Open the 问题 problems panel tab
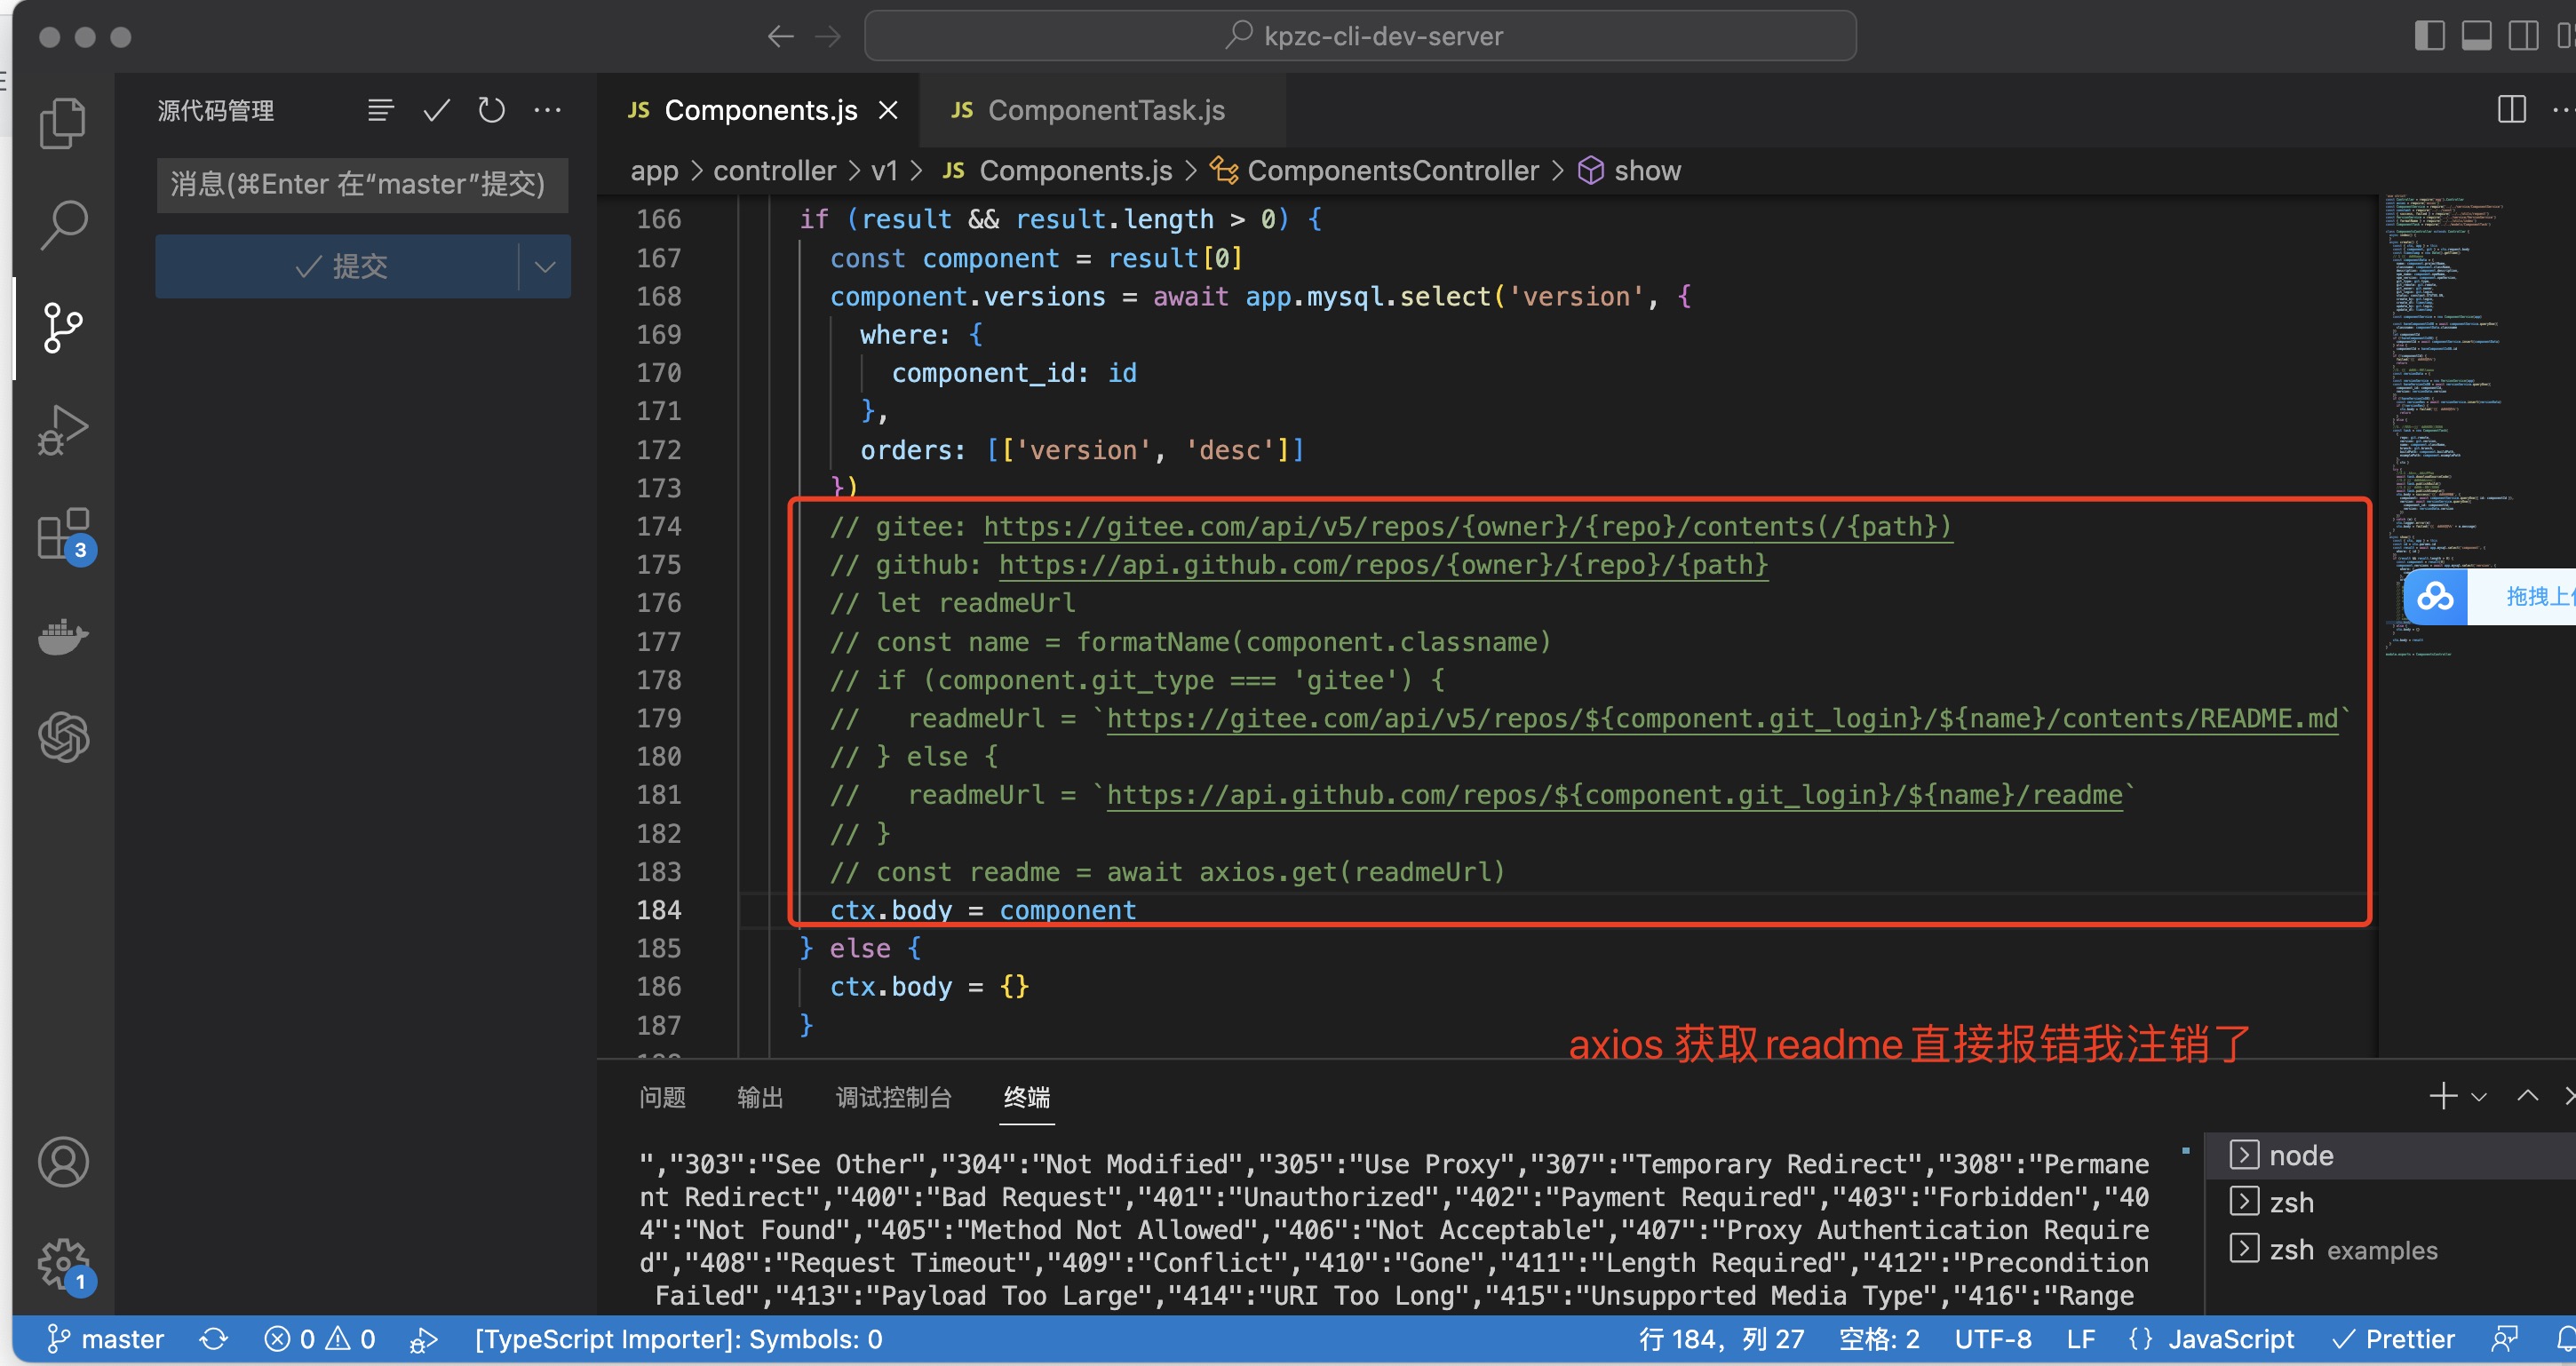Image resolution: width=2576 pixels, height=1366 pixels. pos(662,1097)
